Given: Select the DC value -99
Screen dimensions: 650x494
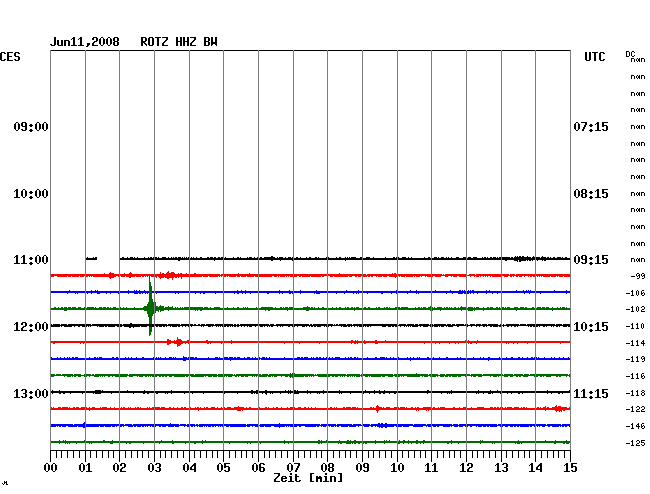Looking at the screenshot, I should [x=638, y=276].
